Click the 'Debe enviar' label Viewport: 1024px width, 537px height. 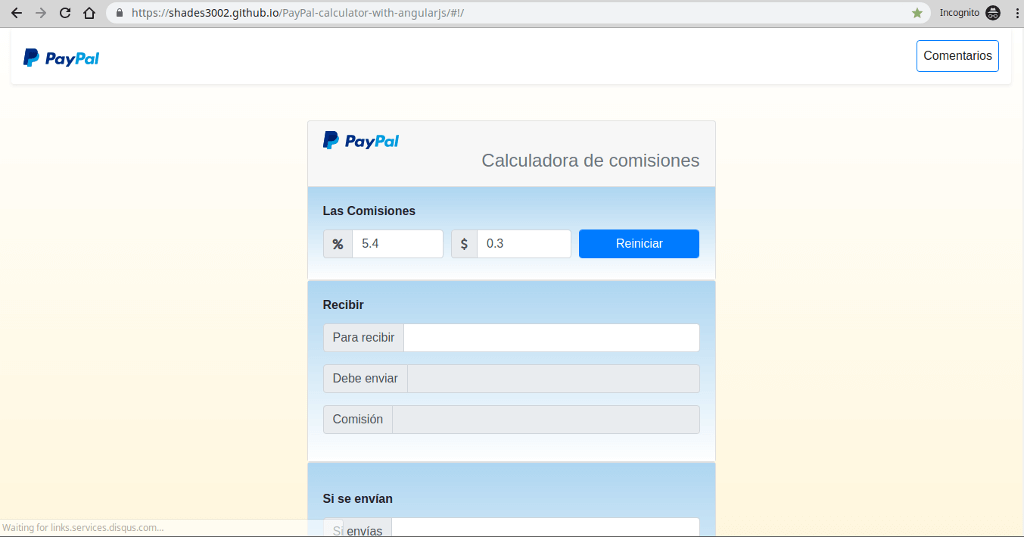[x=365, y=379]
